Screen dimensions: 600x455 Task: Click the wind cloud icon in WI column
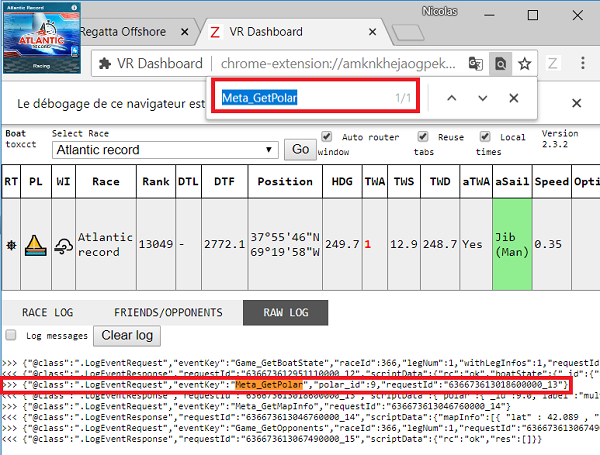coord(64,246)
